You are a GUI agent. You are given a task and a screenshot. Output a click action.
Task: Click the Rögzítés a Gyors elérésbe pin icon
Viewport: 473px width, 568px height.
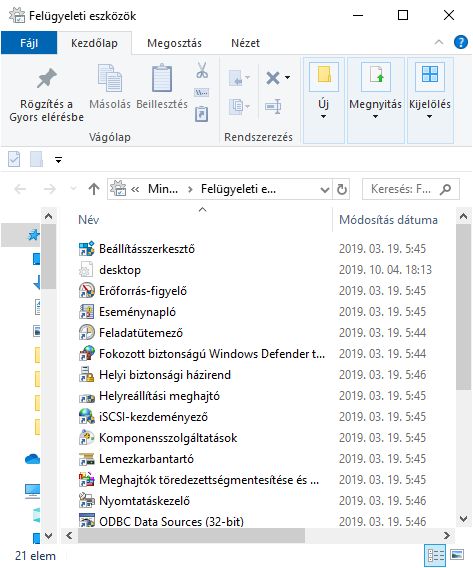tap(46, 79)
